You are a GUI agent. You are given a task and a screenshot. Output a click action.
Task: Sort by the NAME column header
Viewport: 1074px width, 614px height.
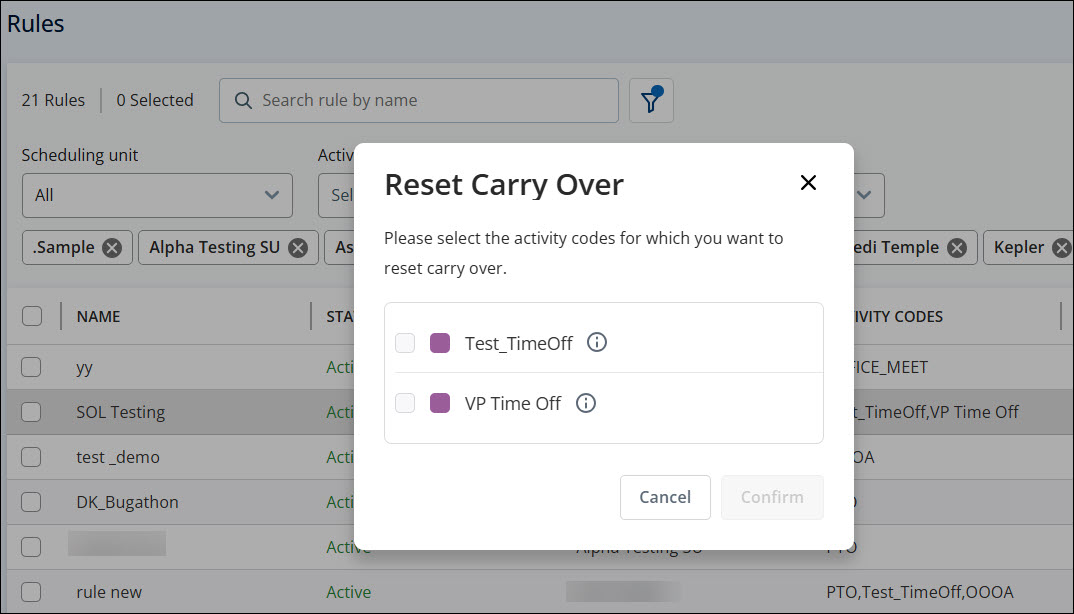(99, 316)
